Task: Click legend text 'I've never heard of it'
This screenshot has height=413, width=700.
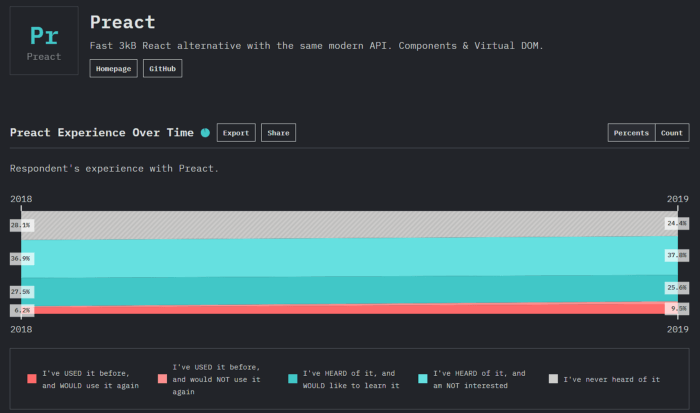Action: 612,379
